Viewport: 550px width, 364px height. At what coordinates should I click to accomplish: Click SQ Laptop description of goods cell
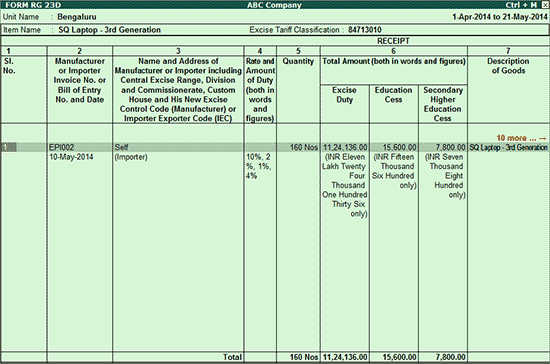point(508,147)
